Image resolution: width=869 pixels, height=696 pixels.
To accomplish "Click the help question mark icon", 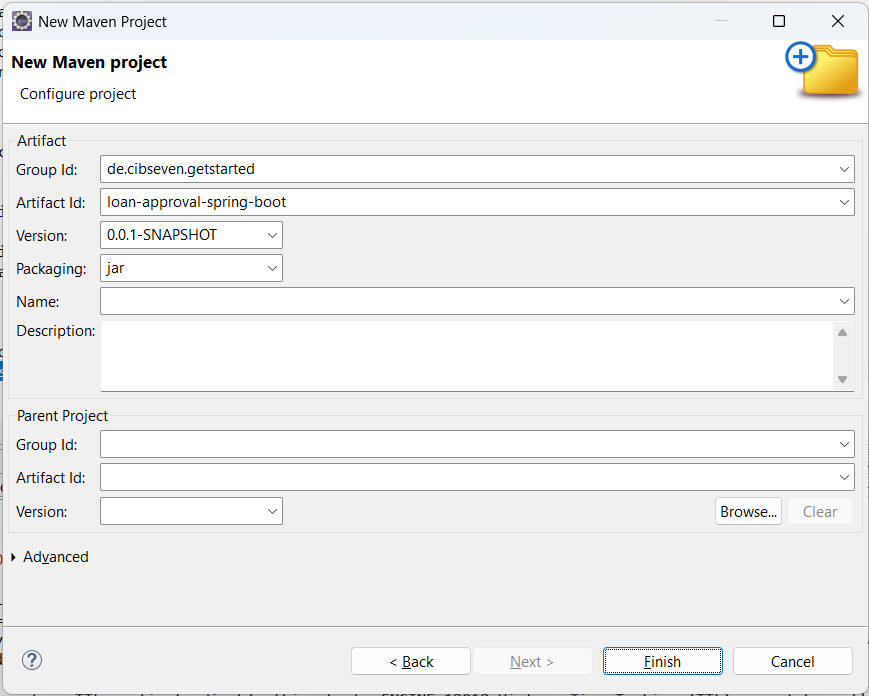I will (32, 660).
